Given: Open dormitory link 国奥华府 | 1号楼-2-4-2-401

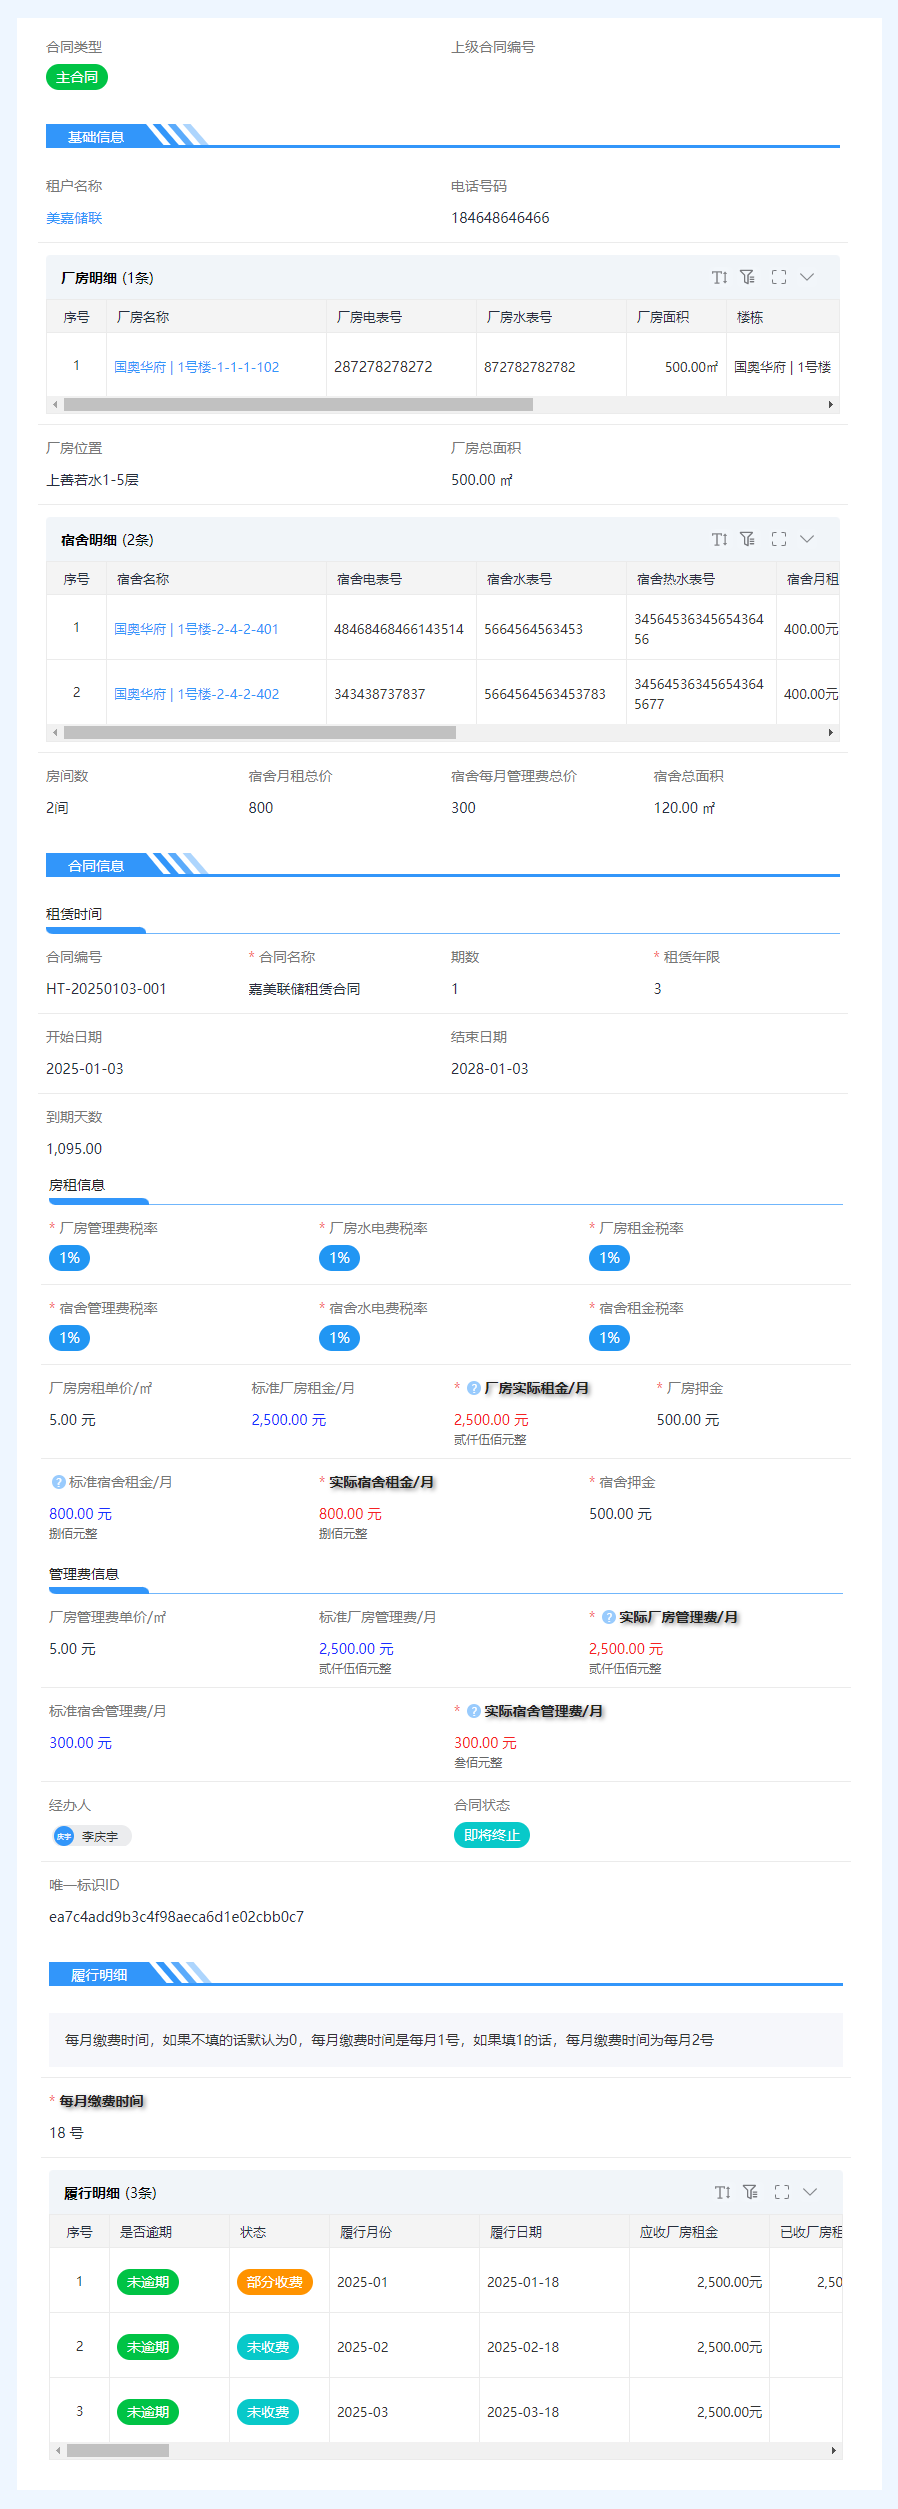Looking at the screenshot, I should (x=196, y=629).
